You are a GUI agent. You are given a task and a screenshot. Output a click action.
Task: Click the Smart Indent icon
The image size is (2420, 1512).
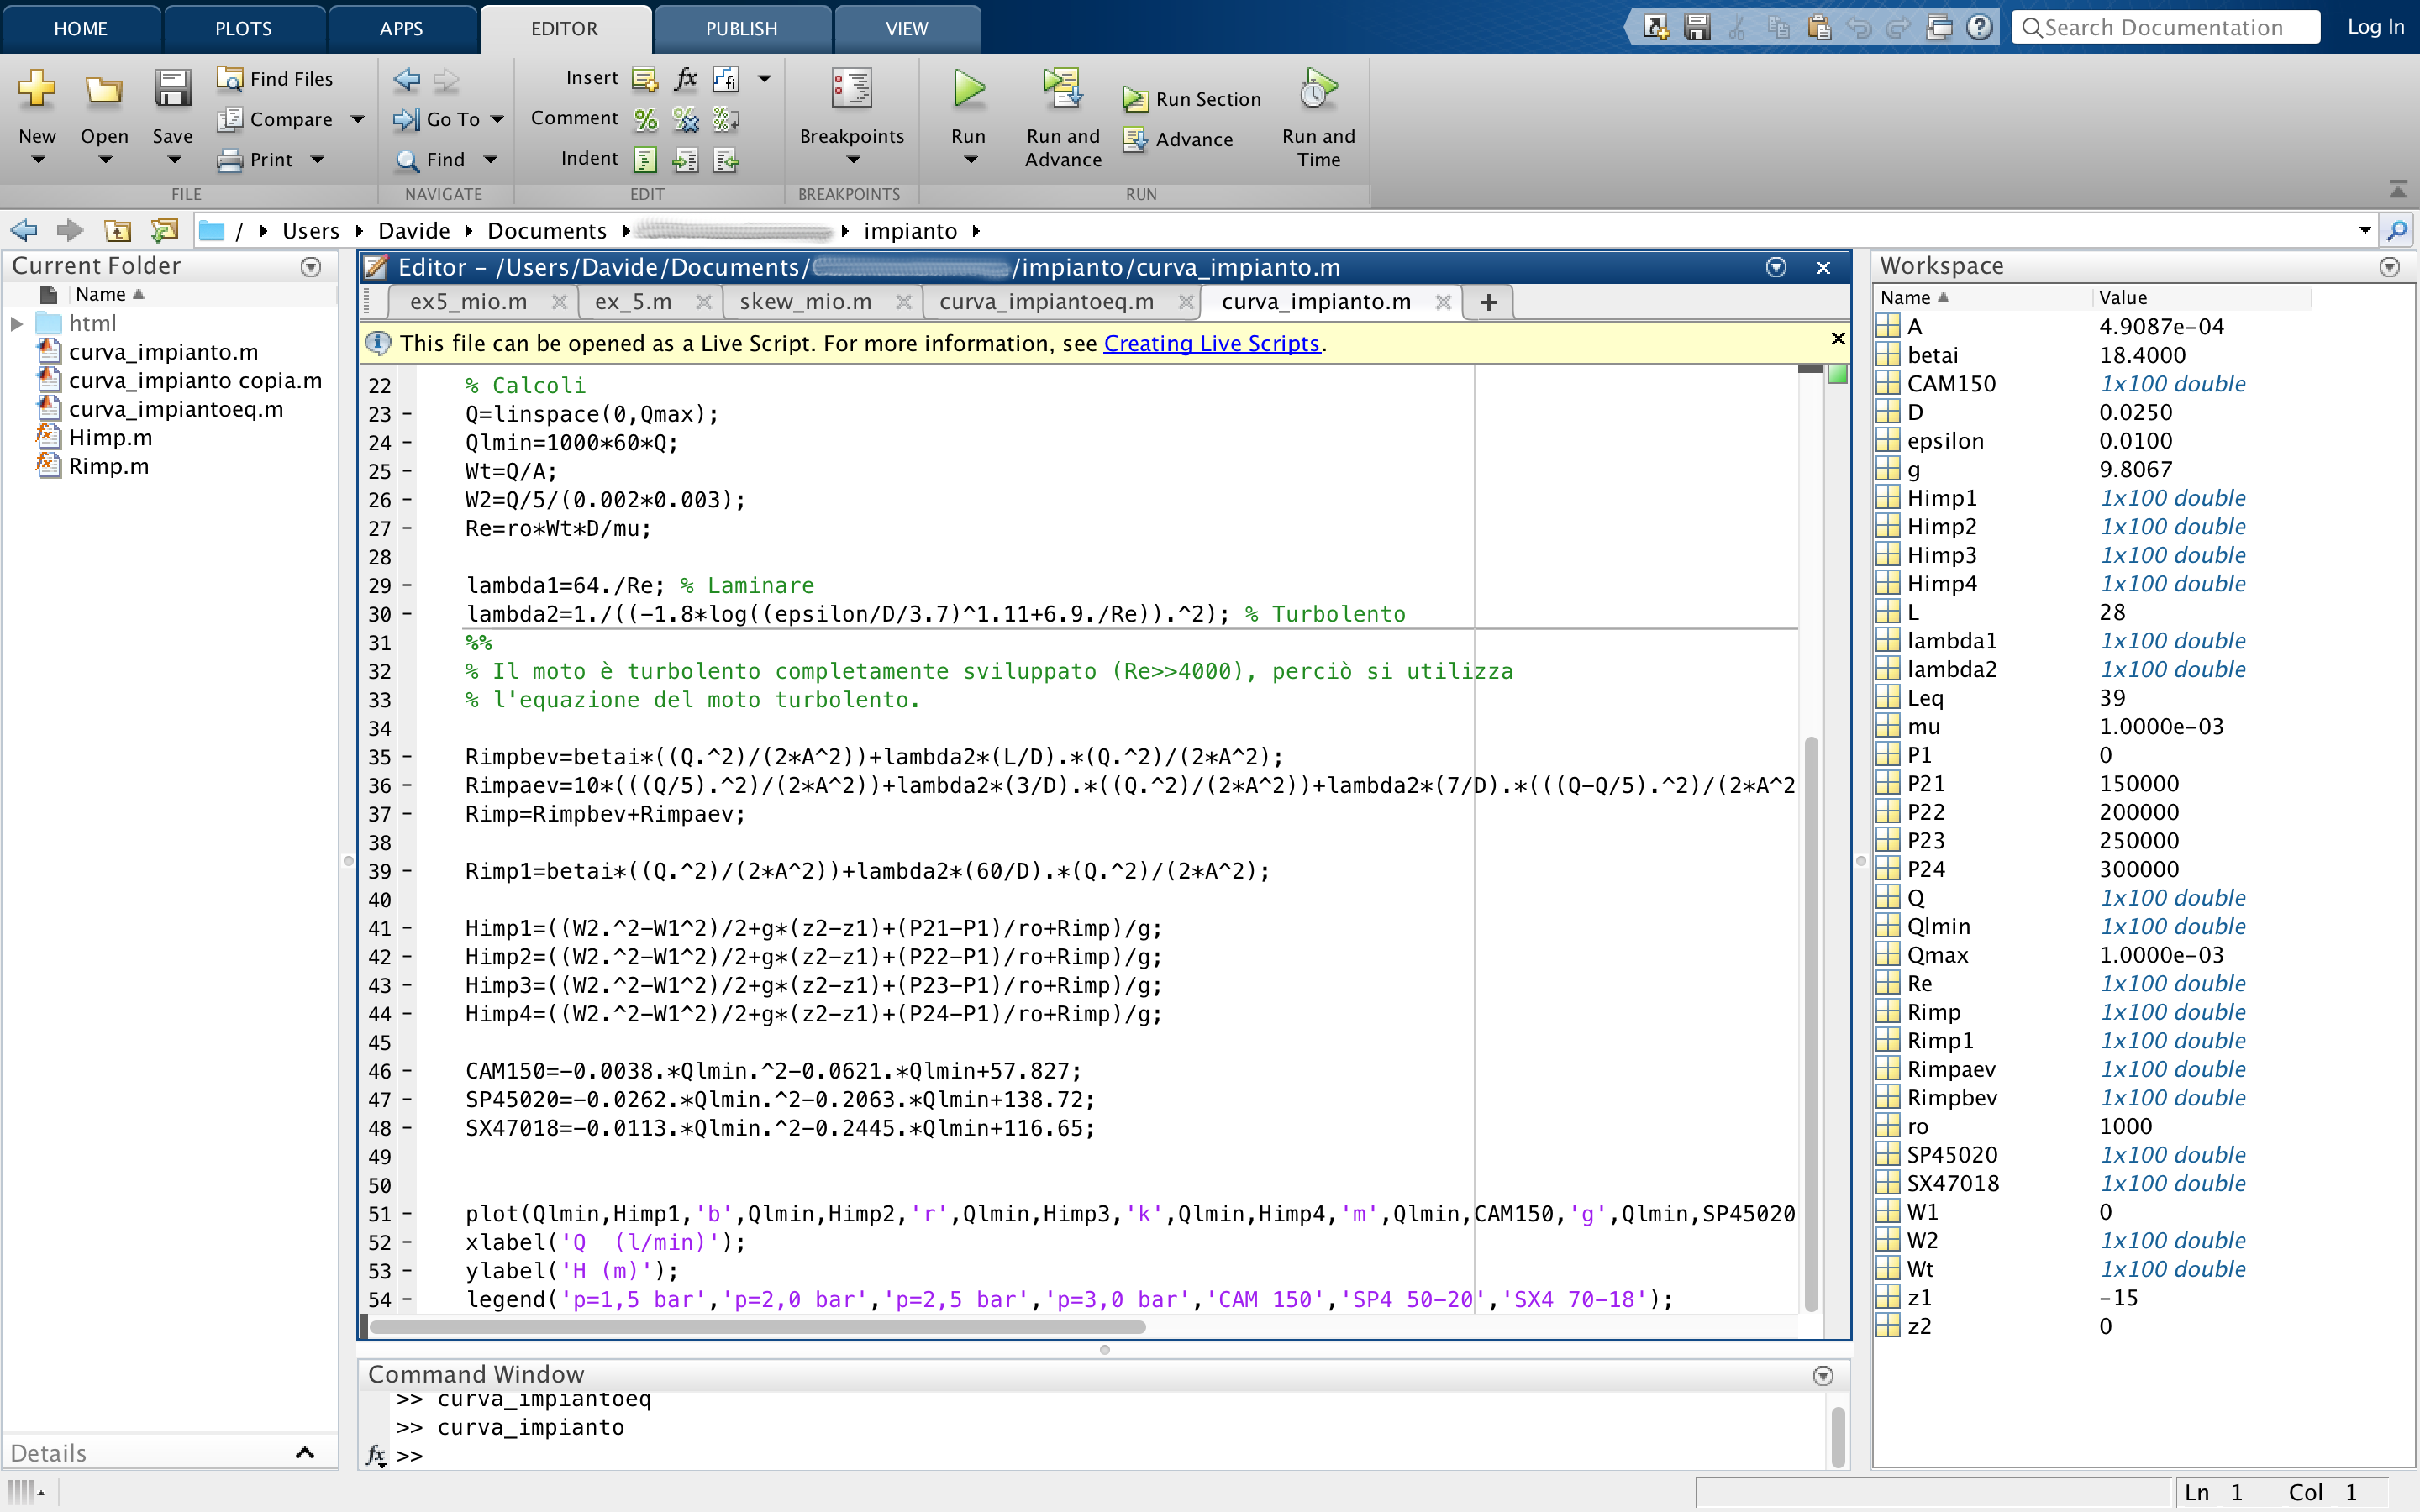click(646, 160)
